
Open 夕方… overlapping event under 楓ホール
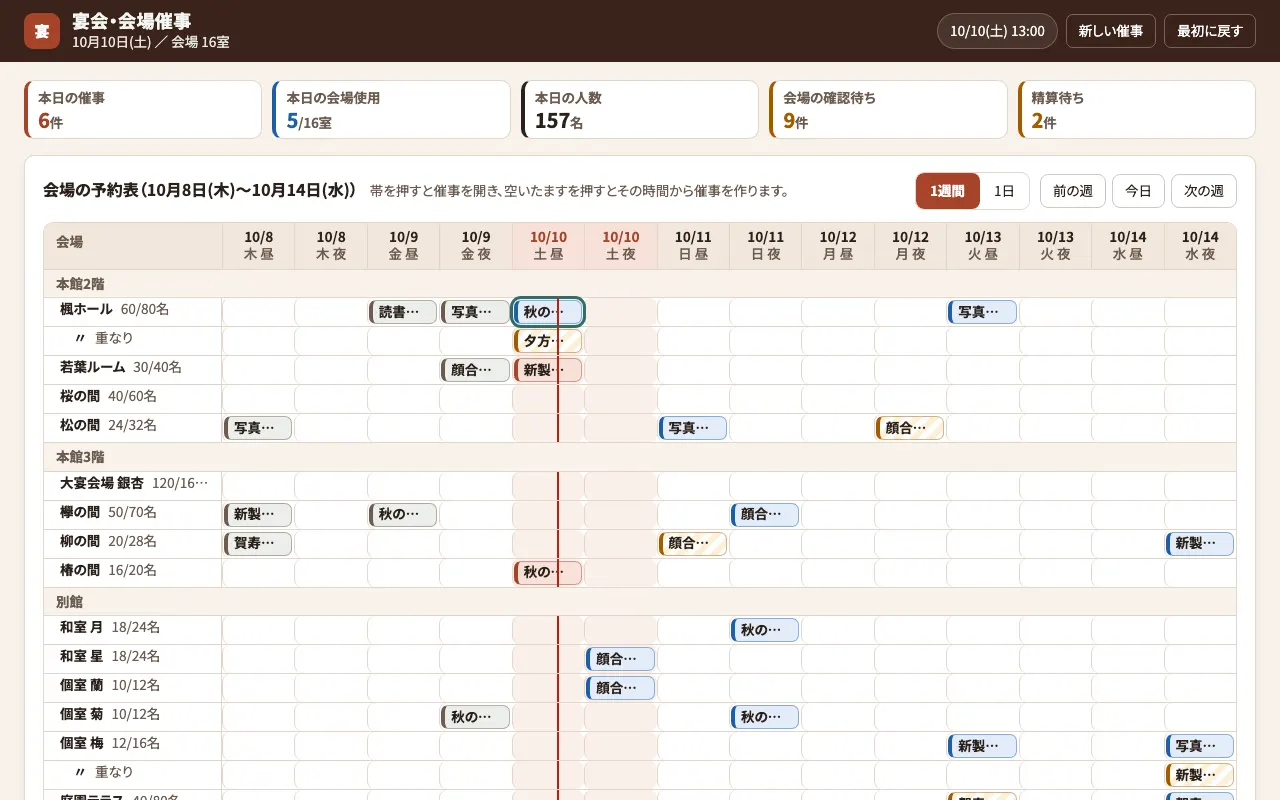coord(548,341)
